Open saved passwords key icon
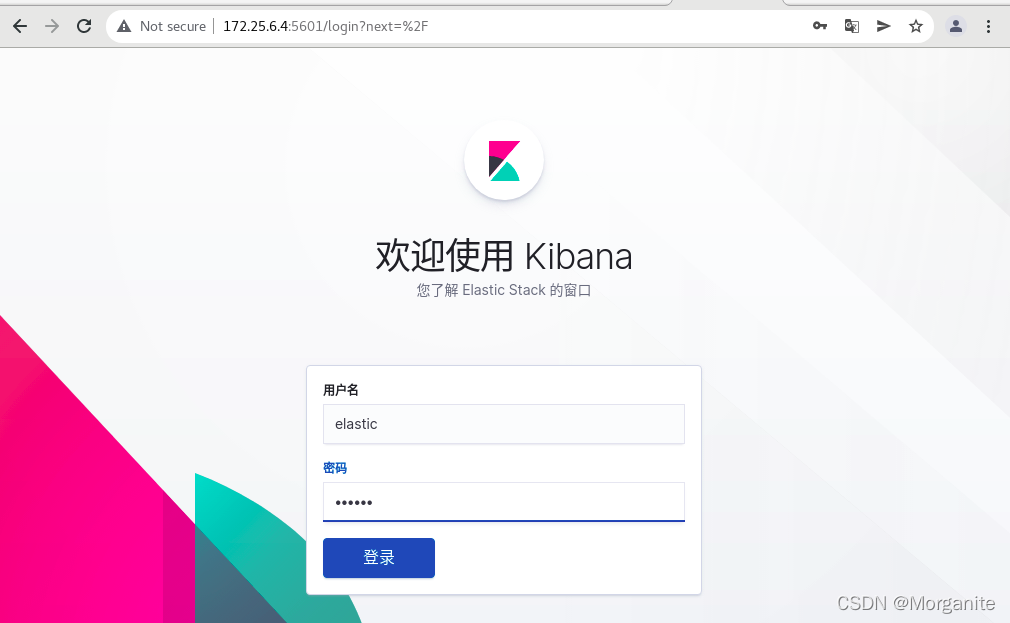This screenshot has height=623, width=1010. click(x=819, y=26)
